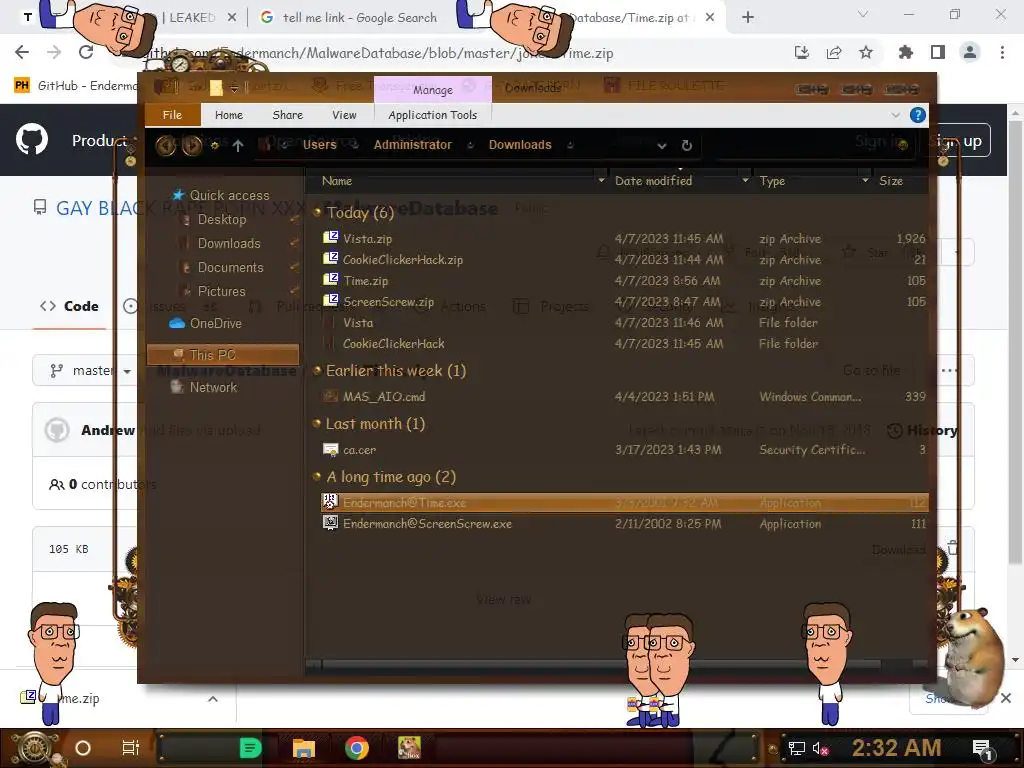Select This PC in navigation pane
Screen dimensions: 1024x768
[x=223, y=355]
